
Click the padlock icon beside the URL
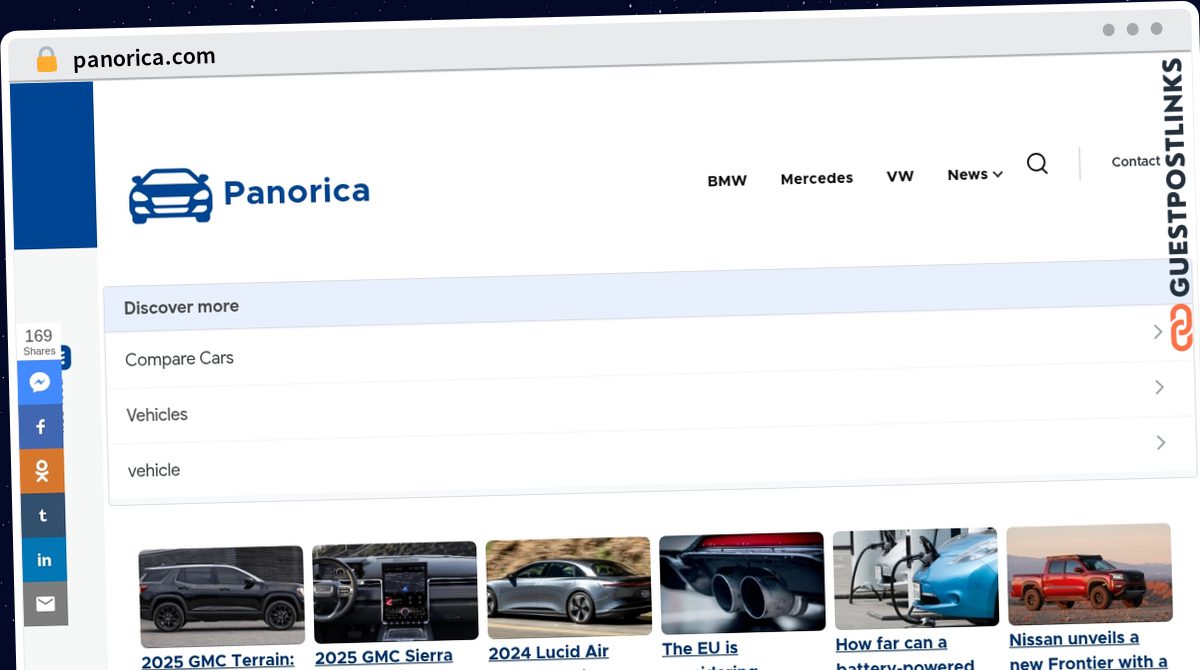[47, 60]
